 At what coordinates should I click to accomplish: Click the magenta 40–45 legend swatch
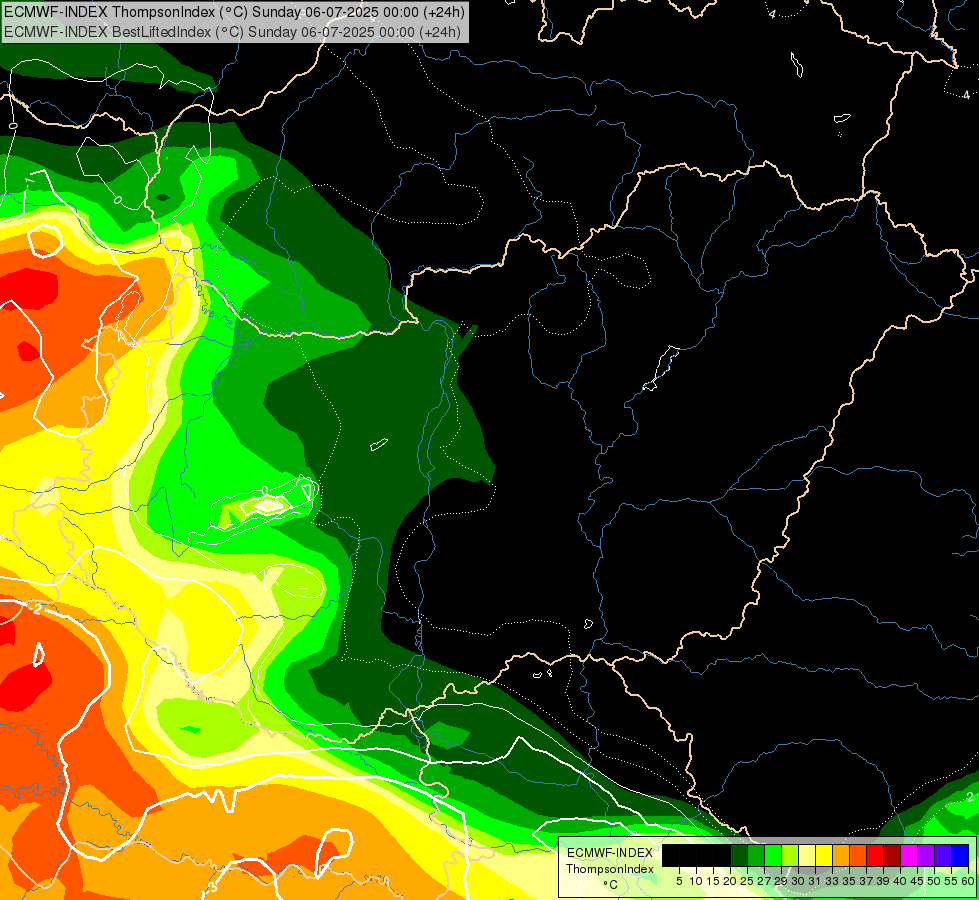coord(908,855)
